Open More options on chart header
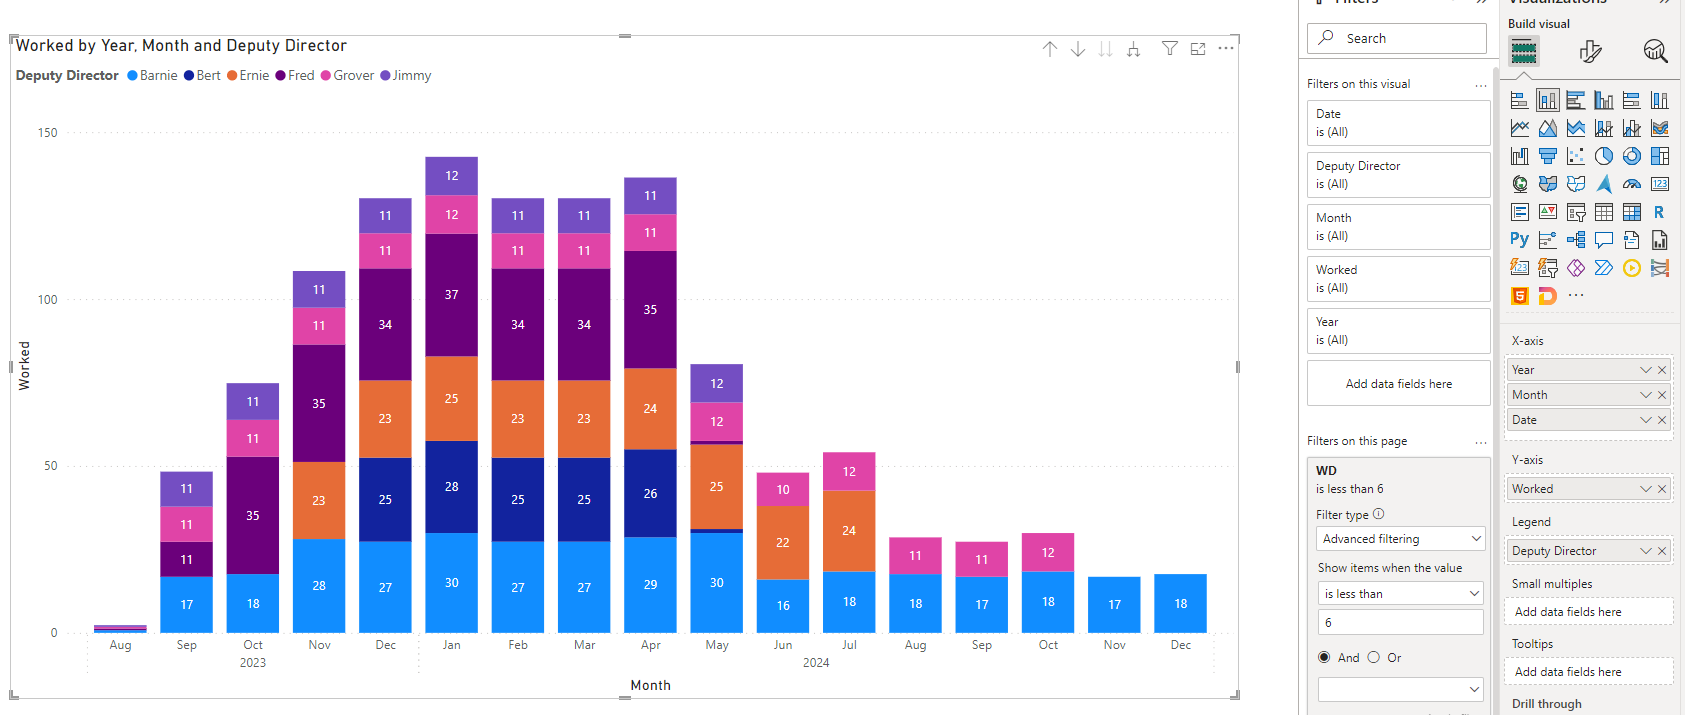The height and width of the screenshot is (715, 1685). click(x=1226, y=48)
